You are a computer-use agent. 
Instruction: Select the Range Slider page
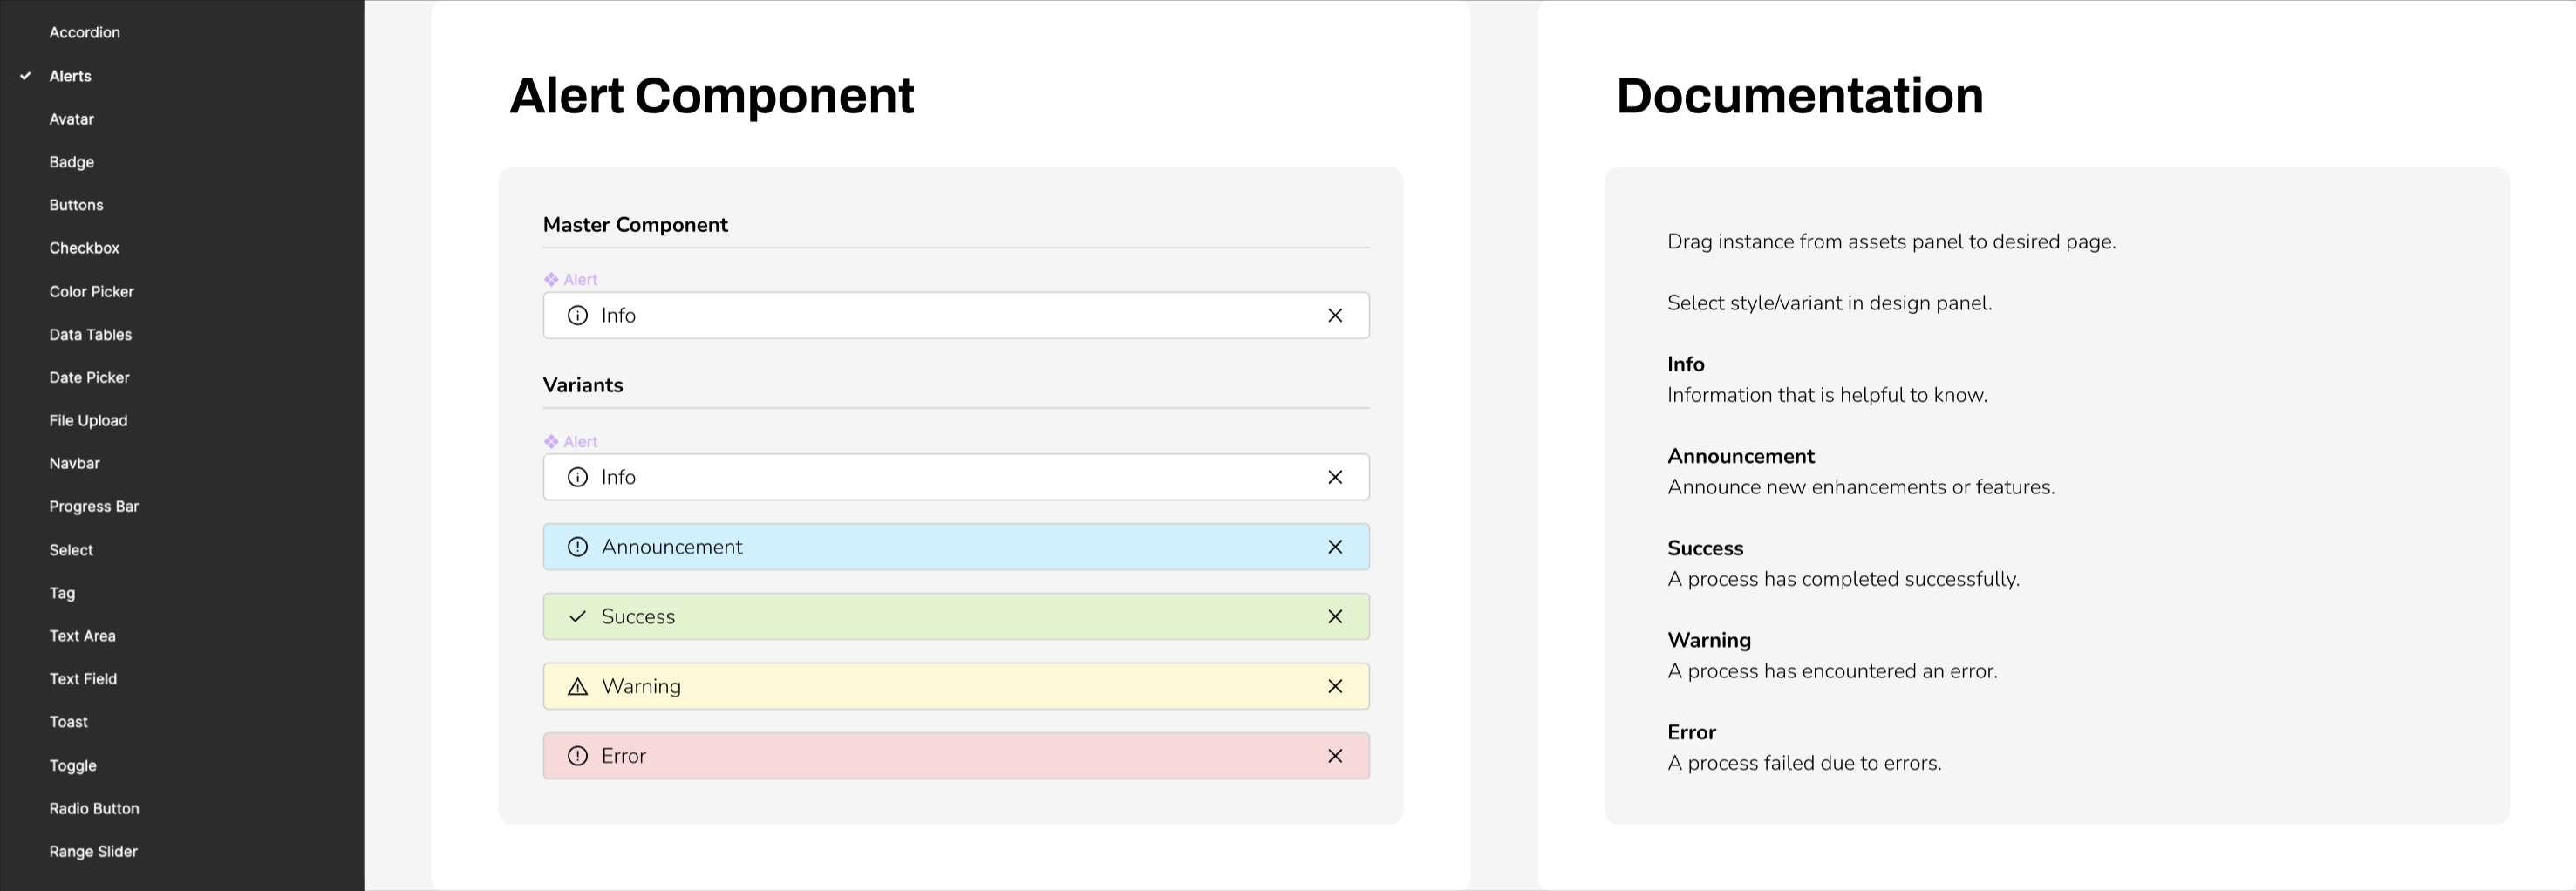[93, 851]
